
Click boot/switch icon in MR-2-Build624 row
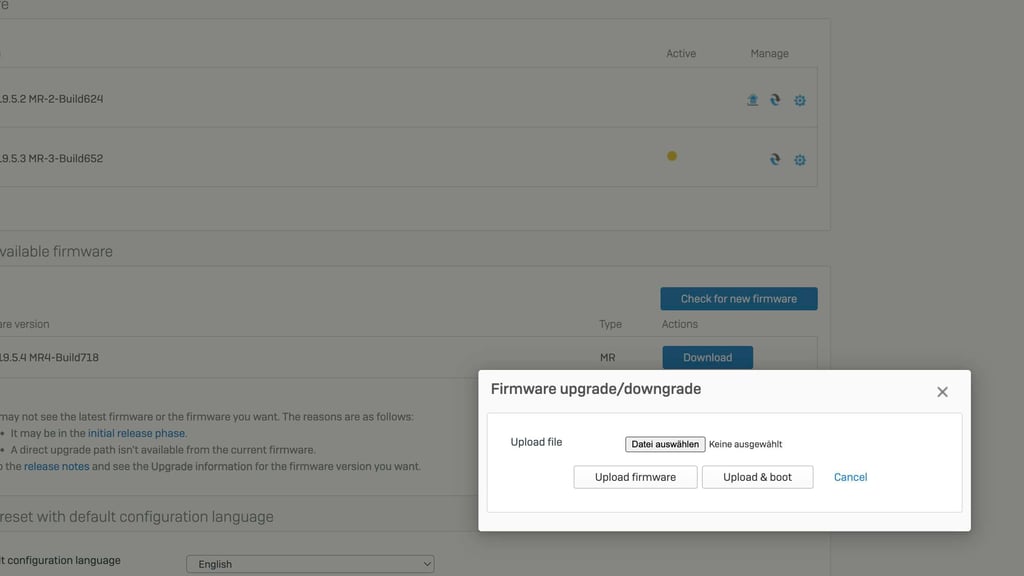point(775,100)
